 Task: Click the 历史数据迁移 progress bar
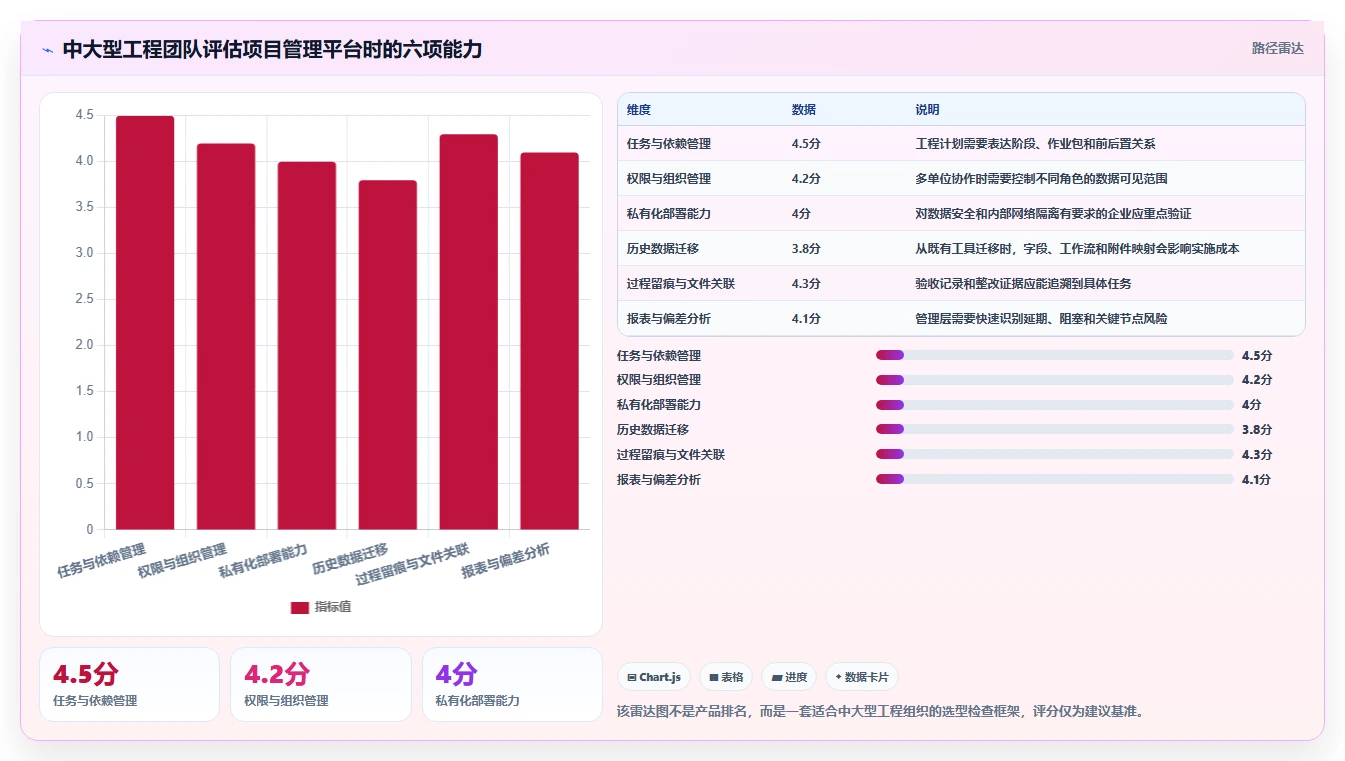point(1054,429)
